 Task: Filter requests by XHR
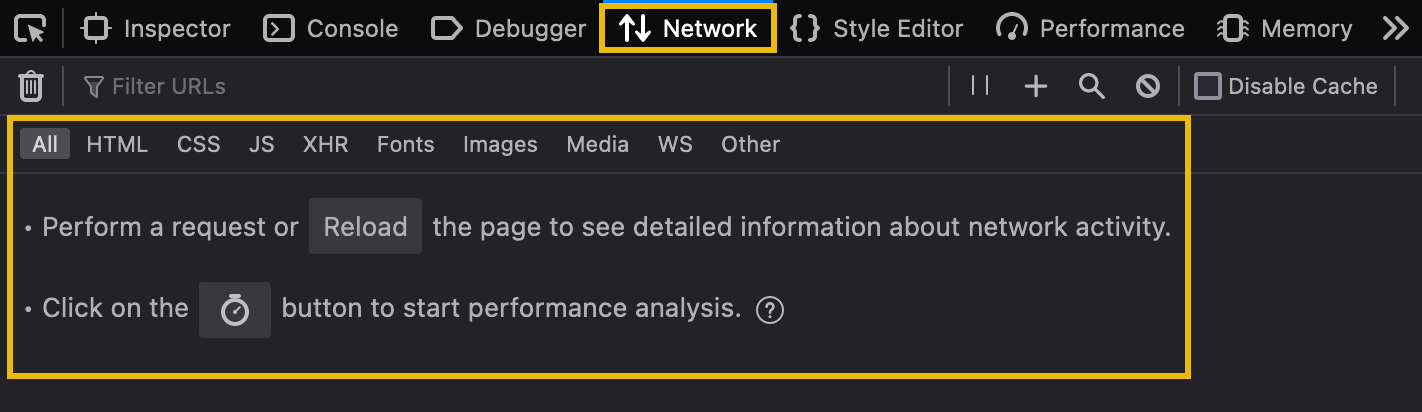(x=325, y=144)
